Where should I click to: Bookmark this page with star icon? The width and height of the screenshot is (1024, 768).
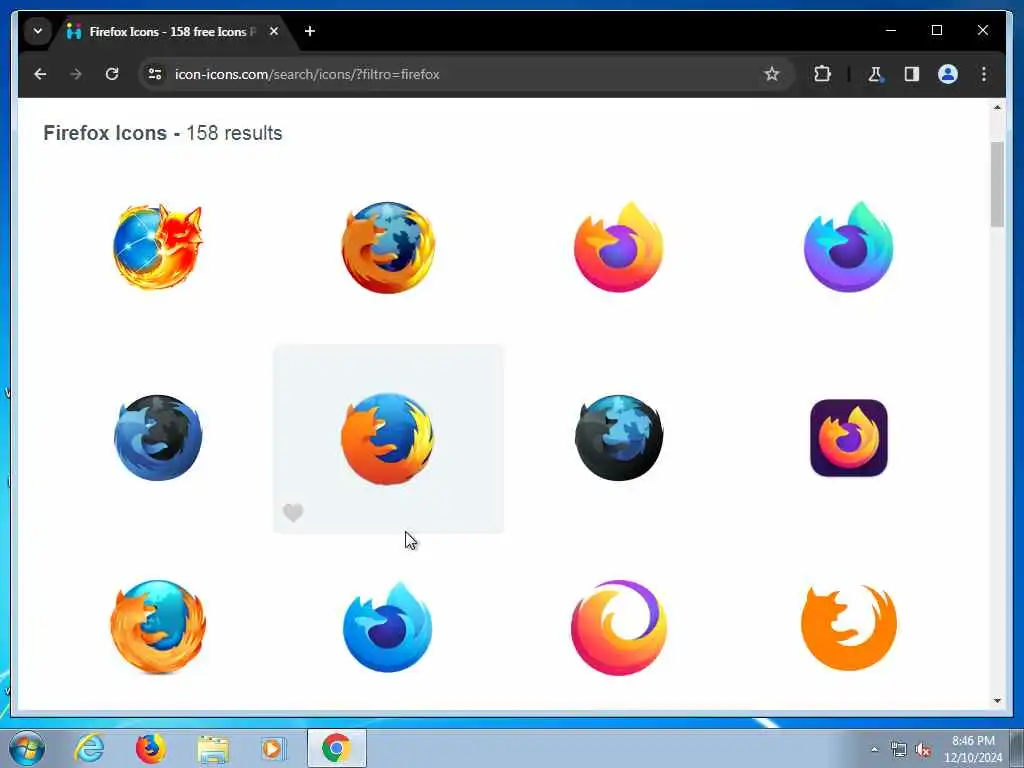772,74
